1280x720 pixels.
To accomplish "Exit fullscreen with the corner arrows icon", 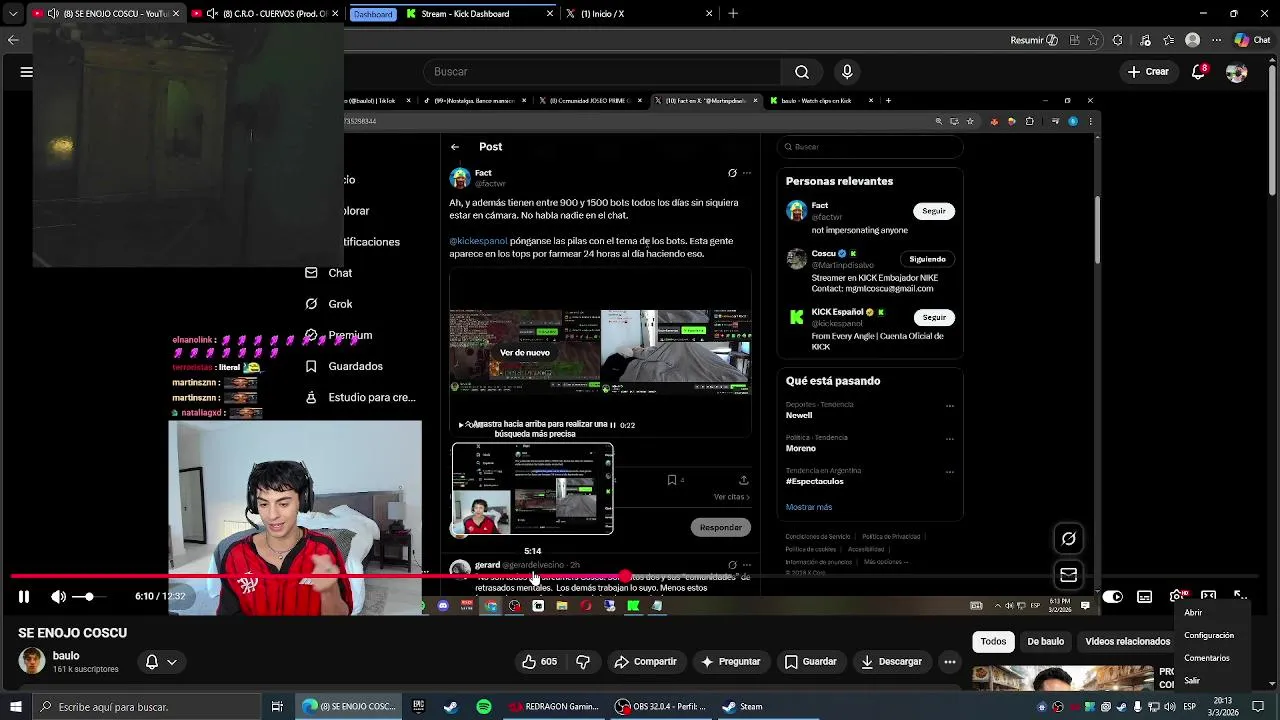I will [1240, 597].
